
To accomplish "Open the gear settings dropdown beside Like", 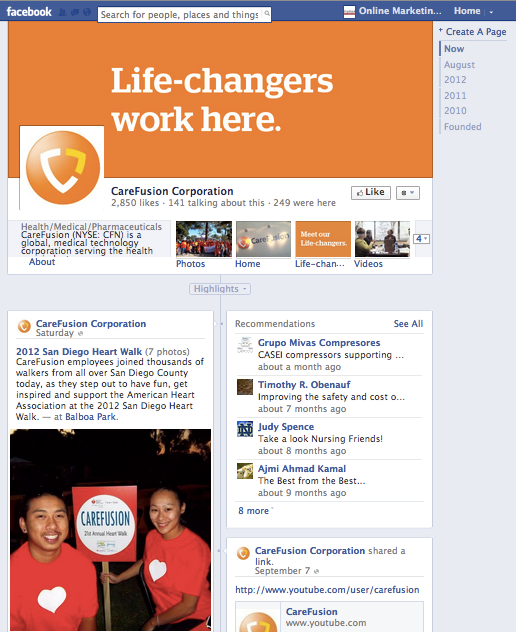I will (x=408, y=193).
